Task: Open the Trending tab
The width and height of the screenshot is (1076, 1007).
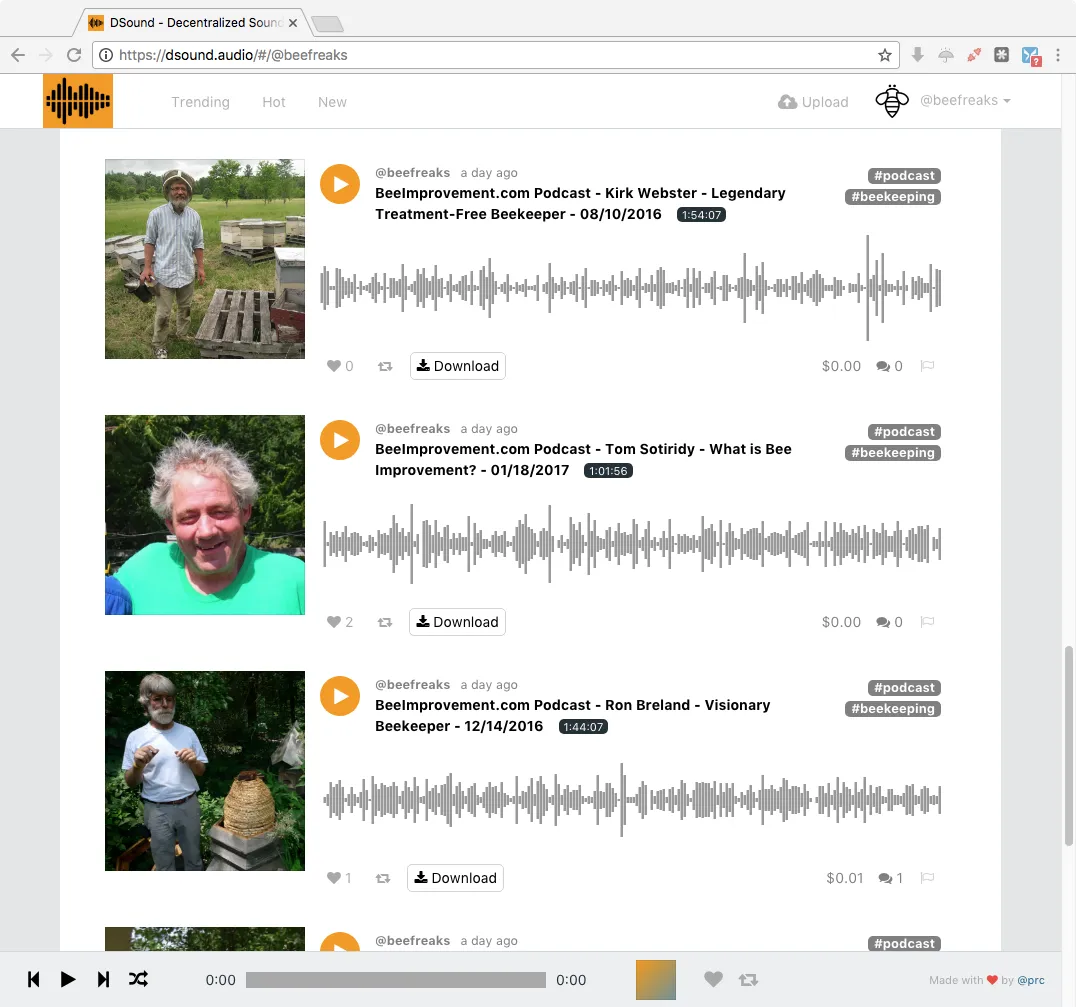Action: [x=200, y=102]
